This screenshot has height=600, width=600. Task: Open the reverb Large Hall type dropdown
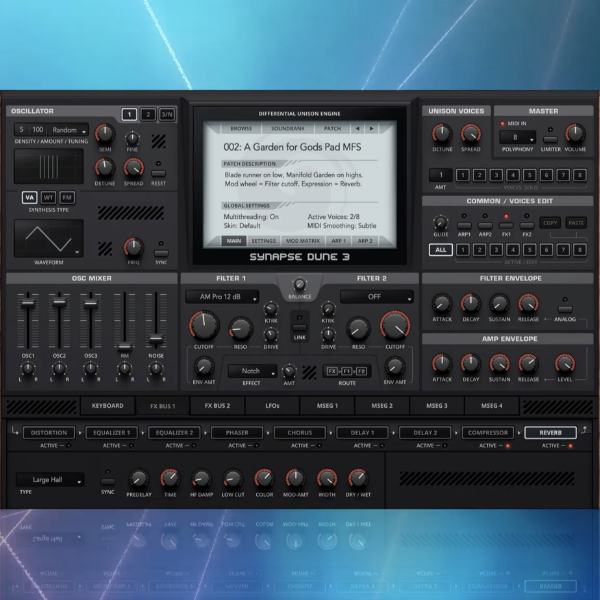click(50, 480)
